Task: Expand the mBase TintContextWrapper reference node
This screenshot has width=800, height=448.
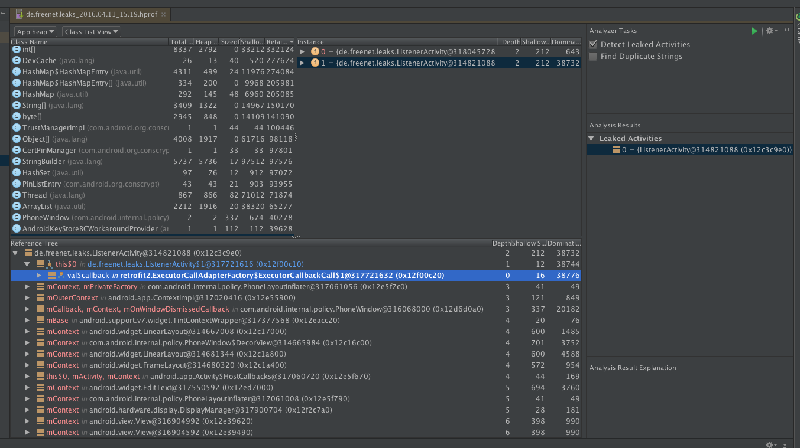Action: [27, 320]
